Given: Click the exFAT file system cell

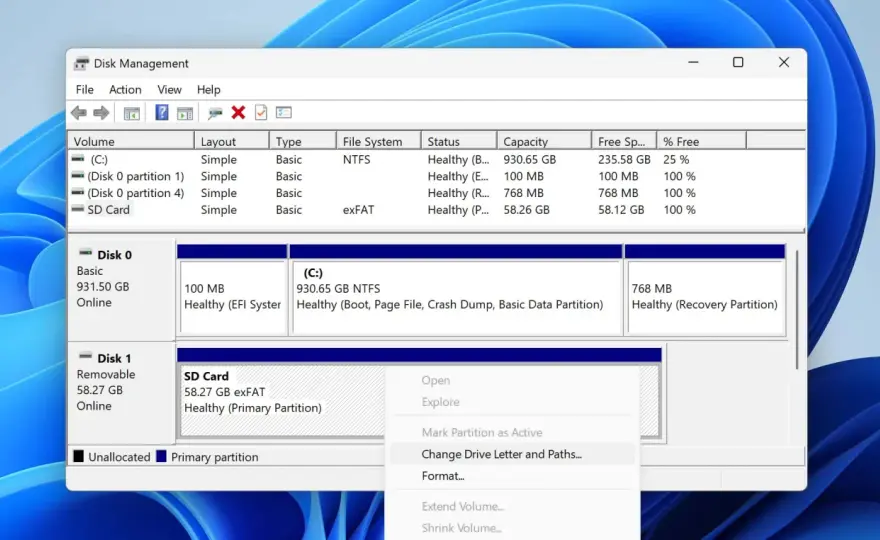Looking at the screenshot, I should 358,210.
